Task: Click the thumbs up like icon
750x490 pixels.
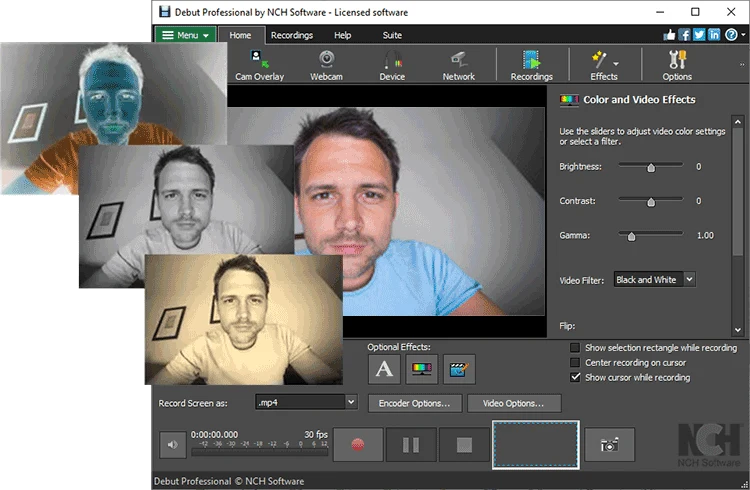Action: click(x=669, y=34)
